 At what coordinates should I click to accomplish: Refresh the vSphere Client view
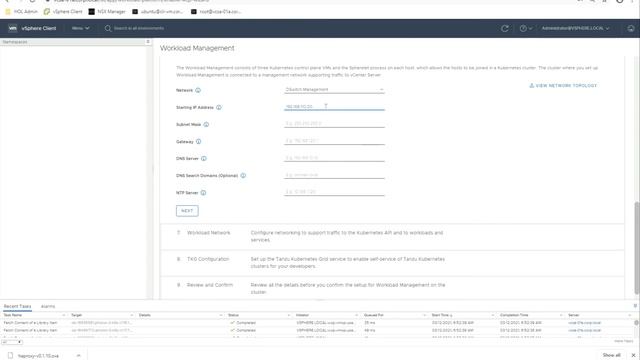pyautogui.click(x=505, y=28)
